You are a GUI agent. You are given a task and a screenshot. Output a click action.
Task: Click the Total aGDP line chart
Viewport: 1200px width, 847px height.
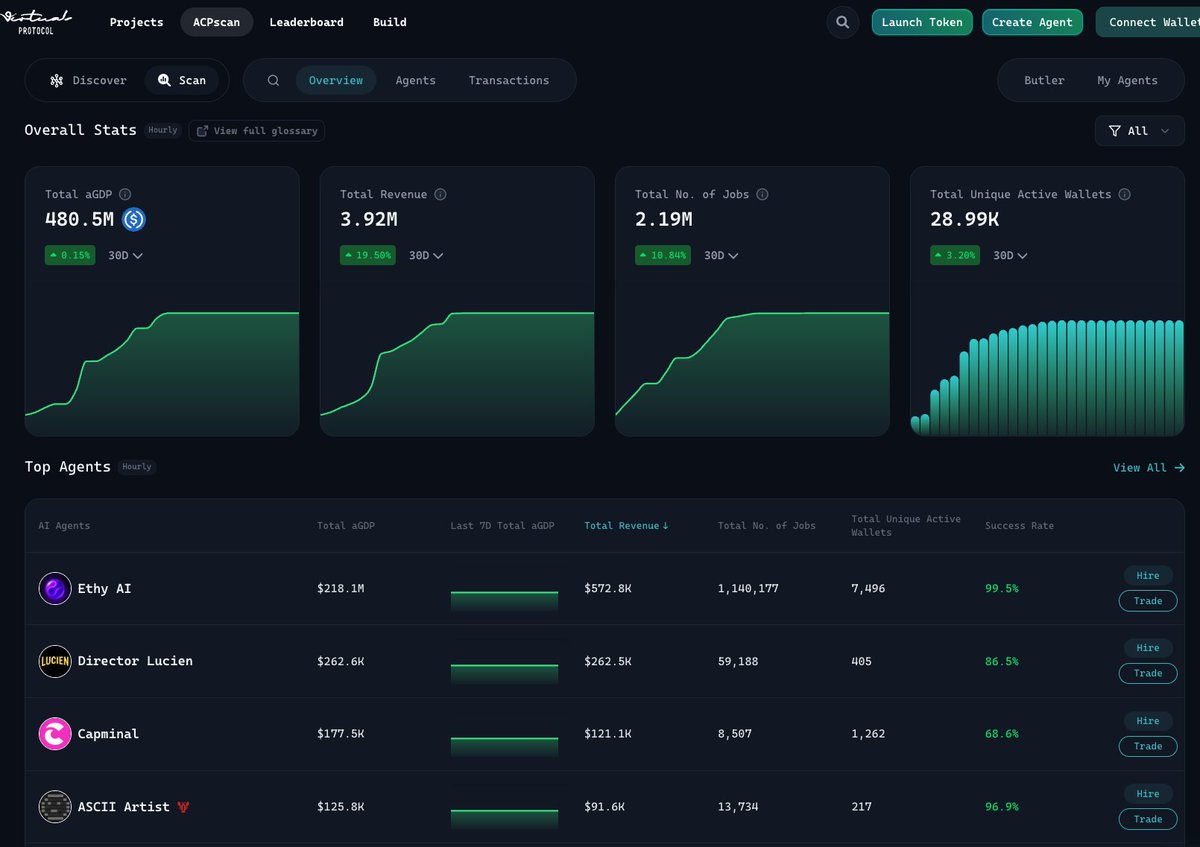(162, 374)
